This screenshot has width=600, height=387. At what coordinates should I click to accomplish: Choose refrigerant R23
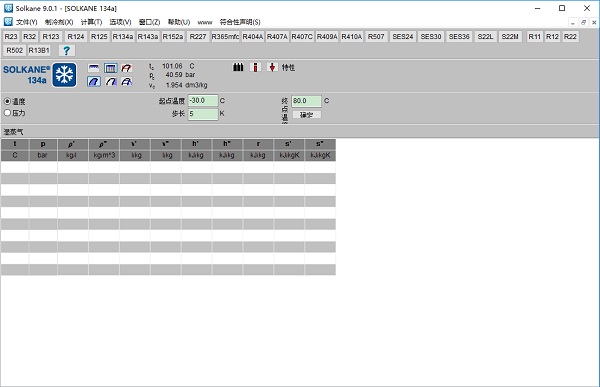[11, 37]
